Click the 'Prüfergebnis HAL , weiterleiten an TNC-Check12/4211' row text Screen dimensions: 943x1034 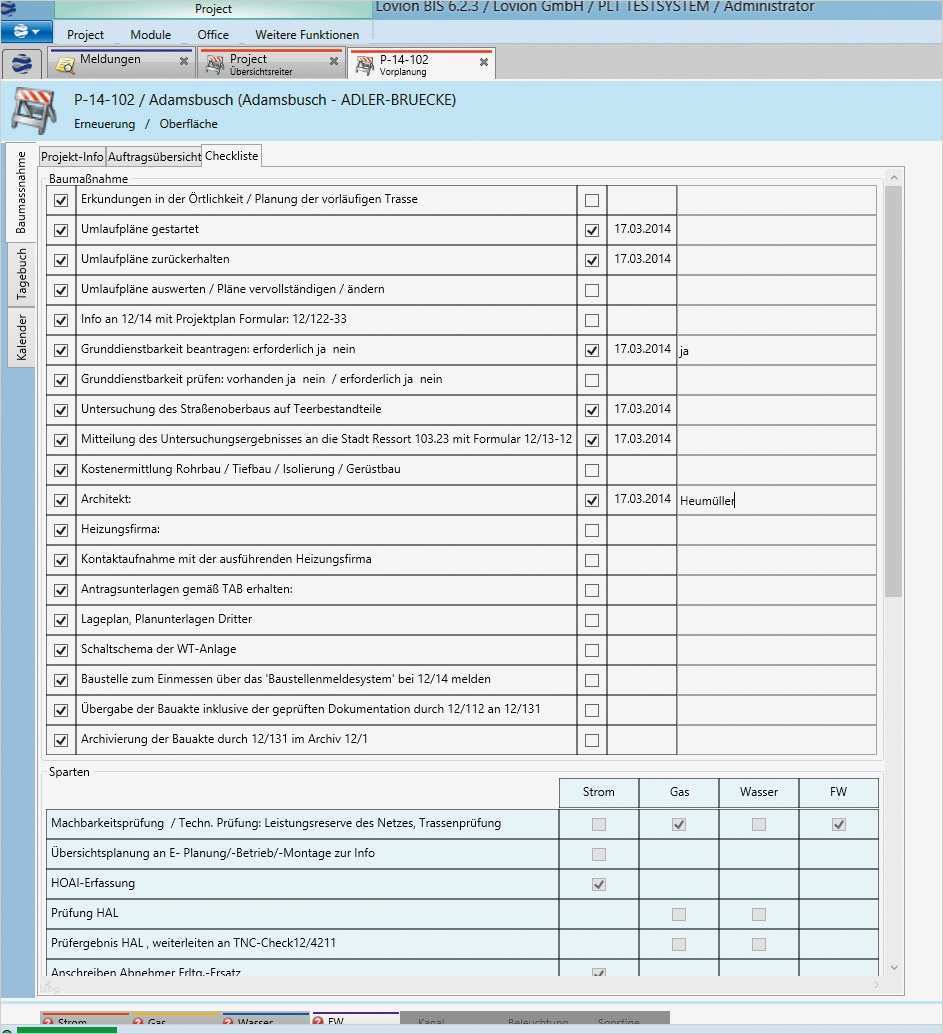(x=193, y=943)
